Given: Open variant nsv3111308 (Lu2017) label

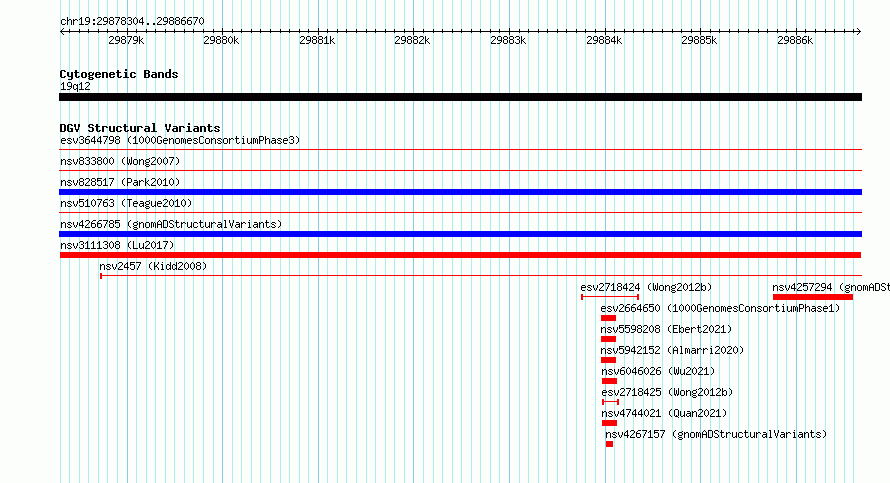Looking at the screenshot, I should [117, 245].
